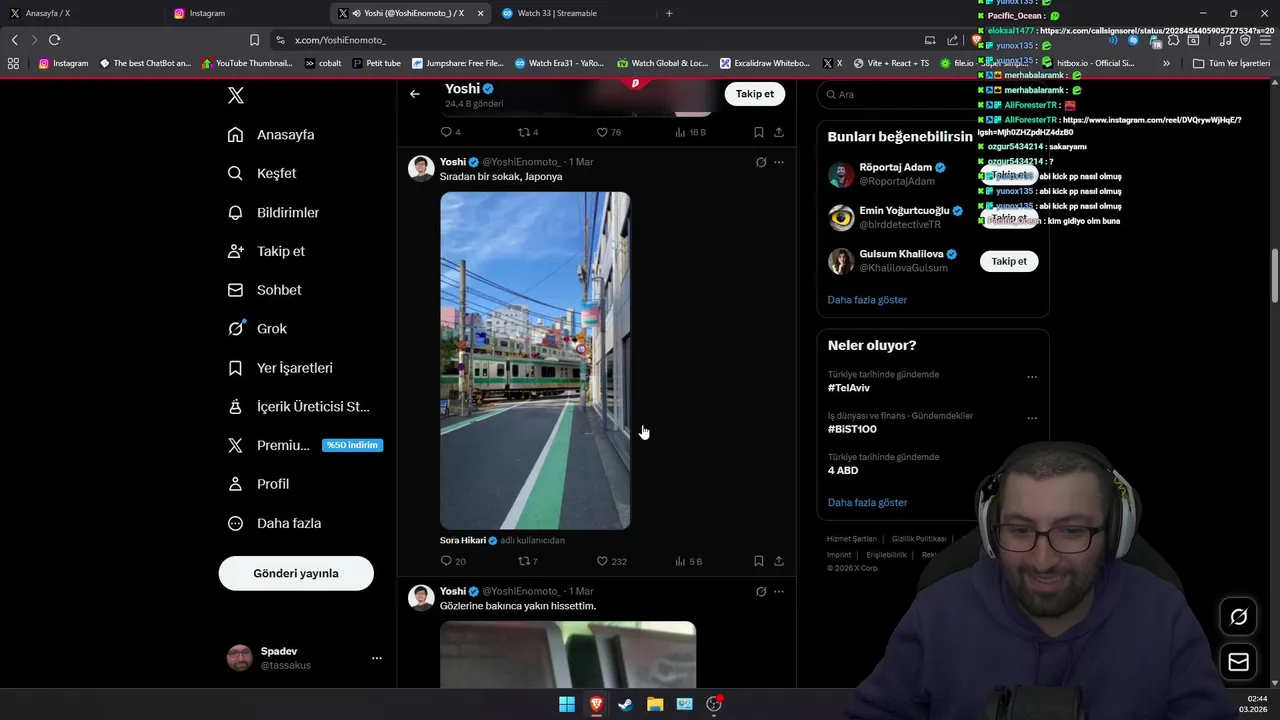Repost the post with 7 reposts

pos(523,561)
